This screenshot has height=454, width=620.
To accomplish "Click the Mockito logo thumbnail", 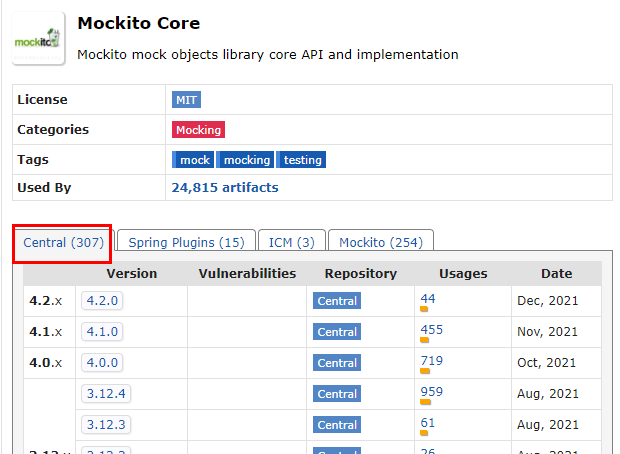I will tap(38, 38).
